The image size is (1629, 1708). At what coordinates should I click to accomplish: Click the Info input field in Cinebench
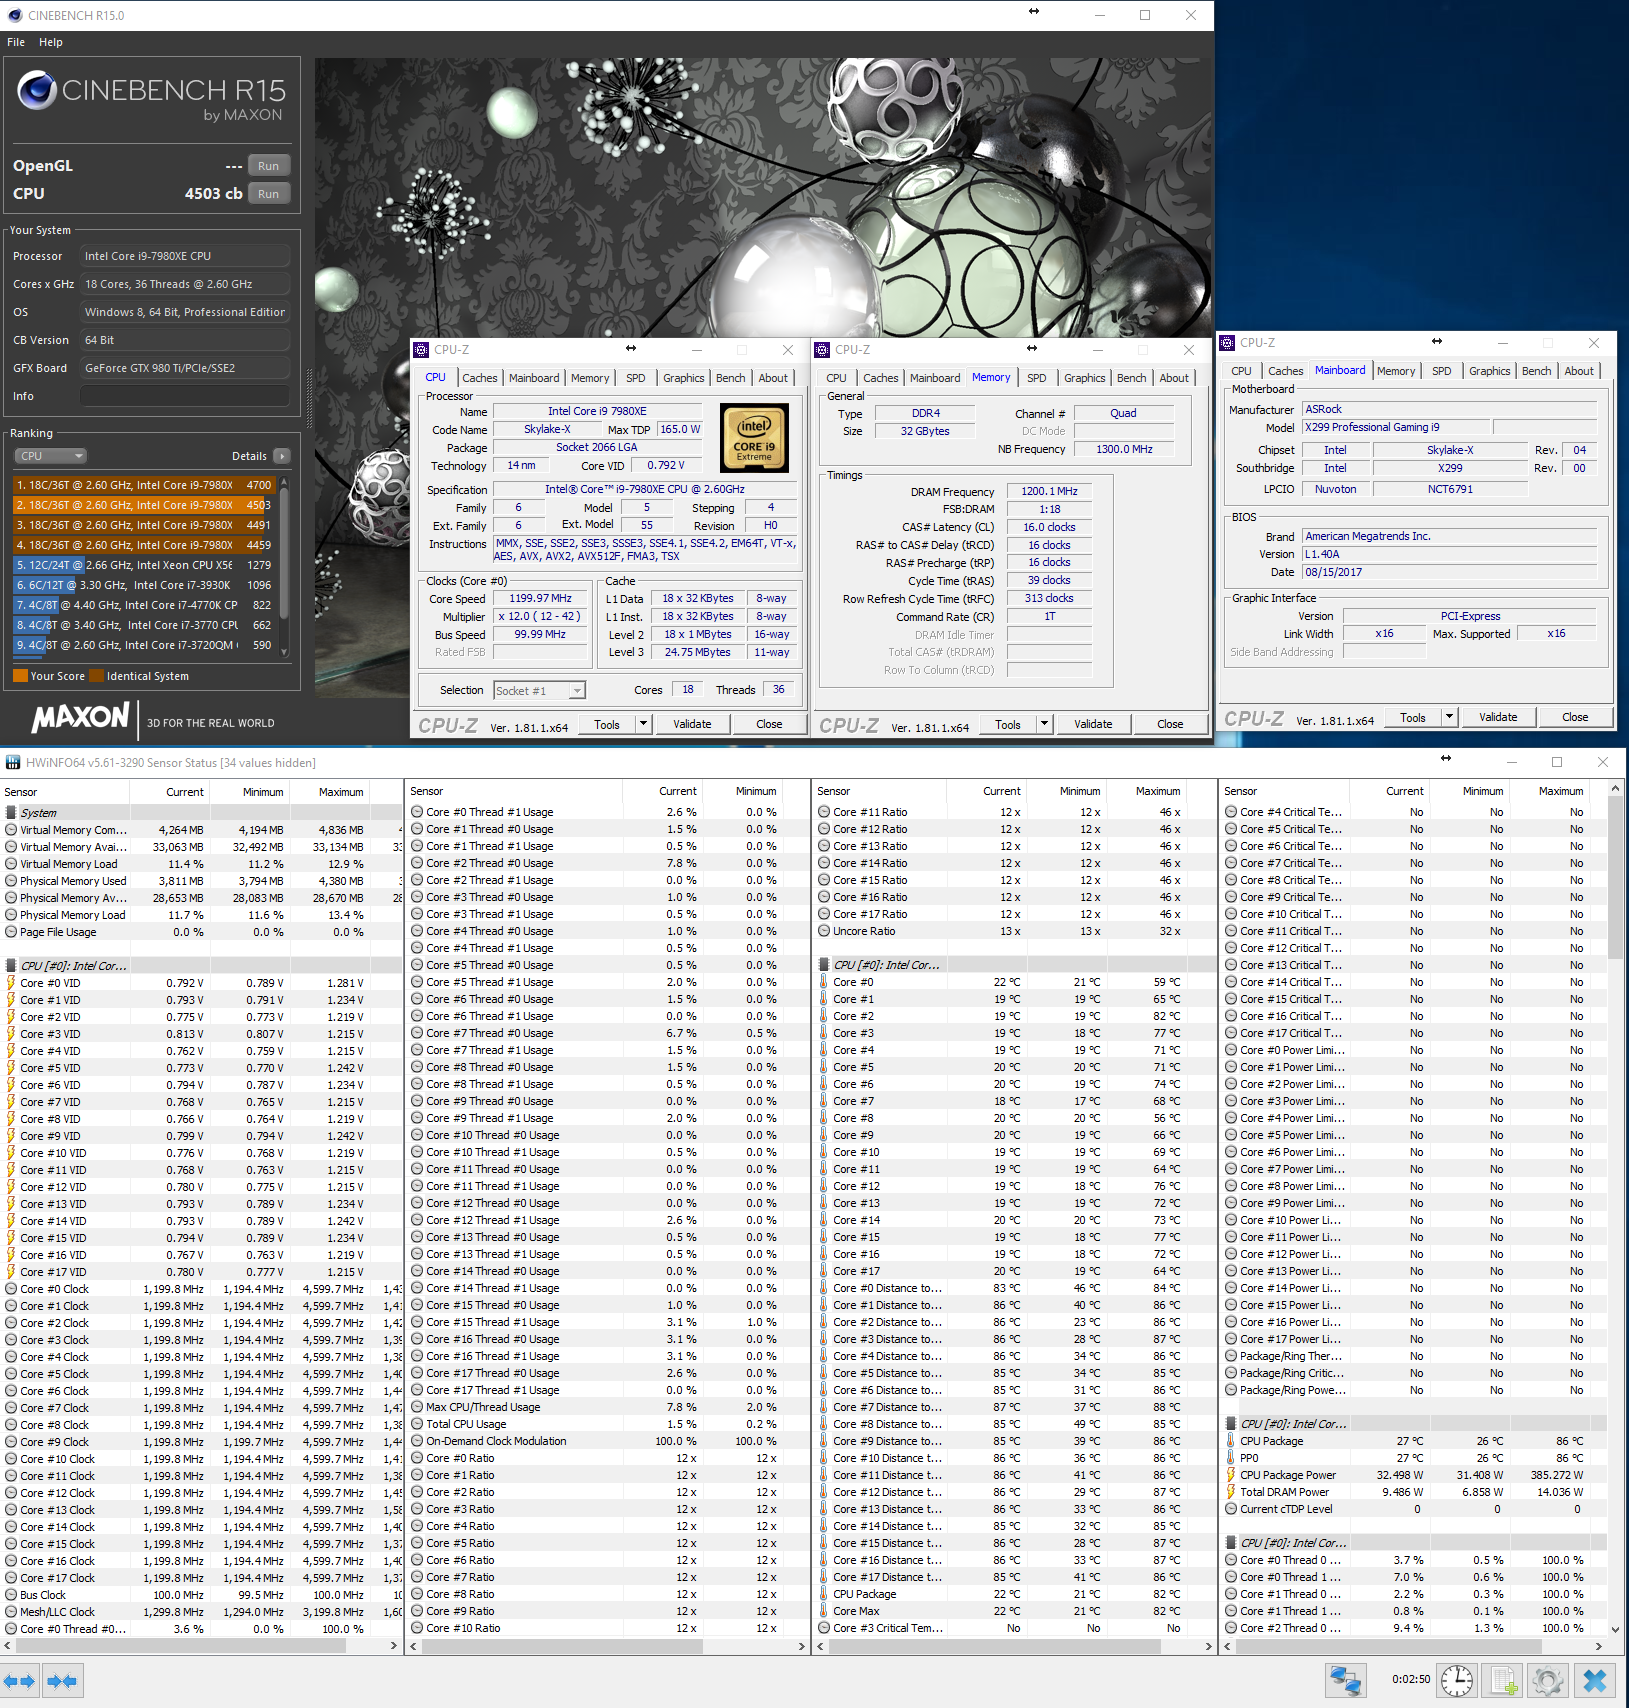pos(185,396)
